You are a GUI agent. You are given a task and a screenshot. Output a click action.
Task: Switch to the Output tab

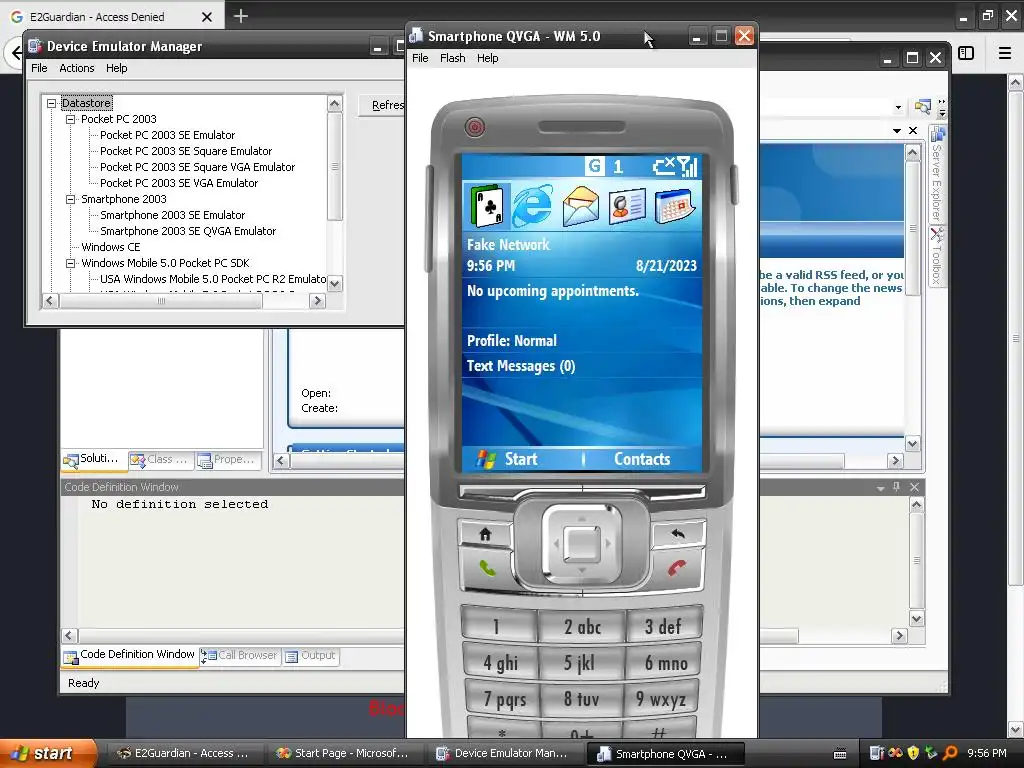click(311, 656)
